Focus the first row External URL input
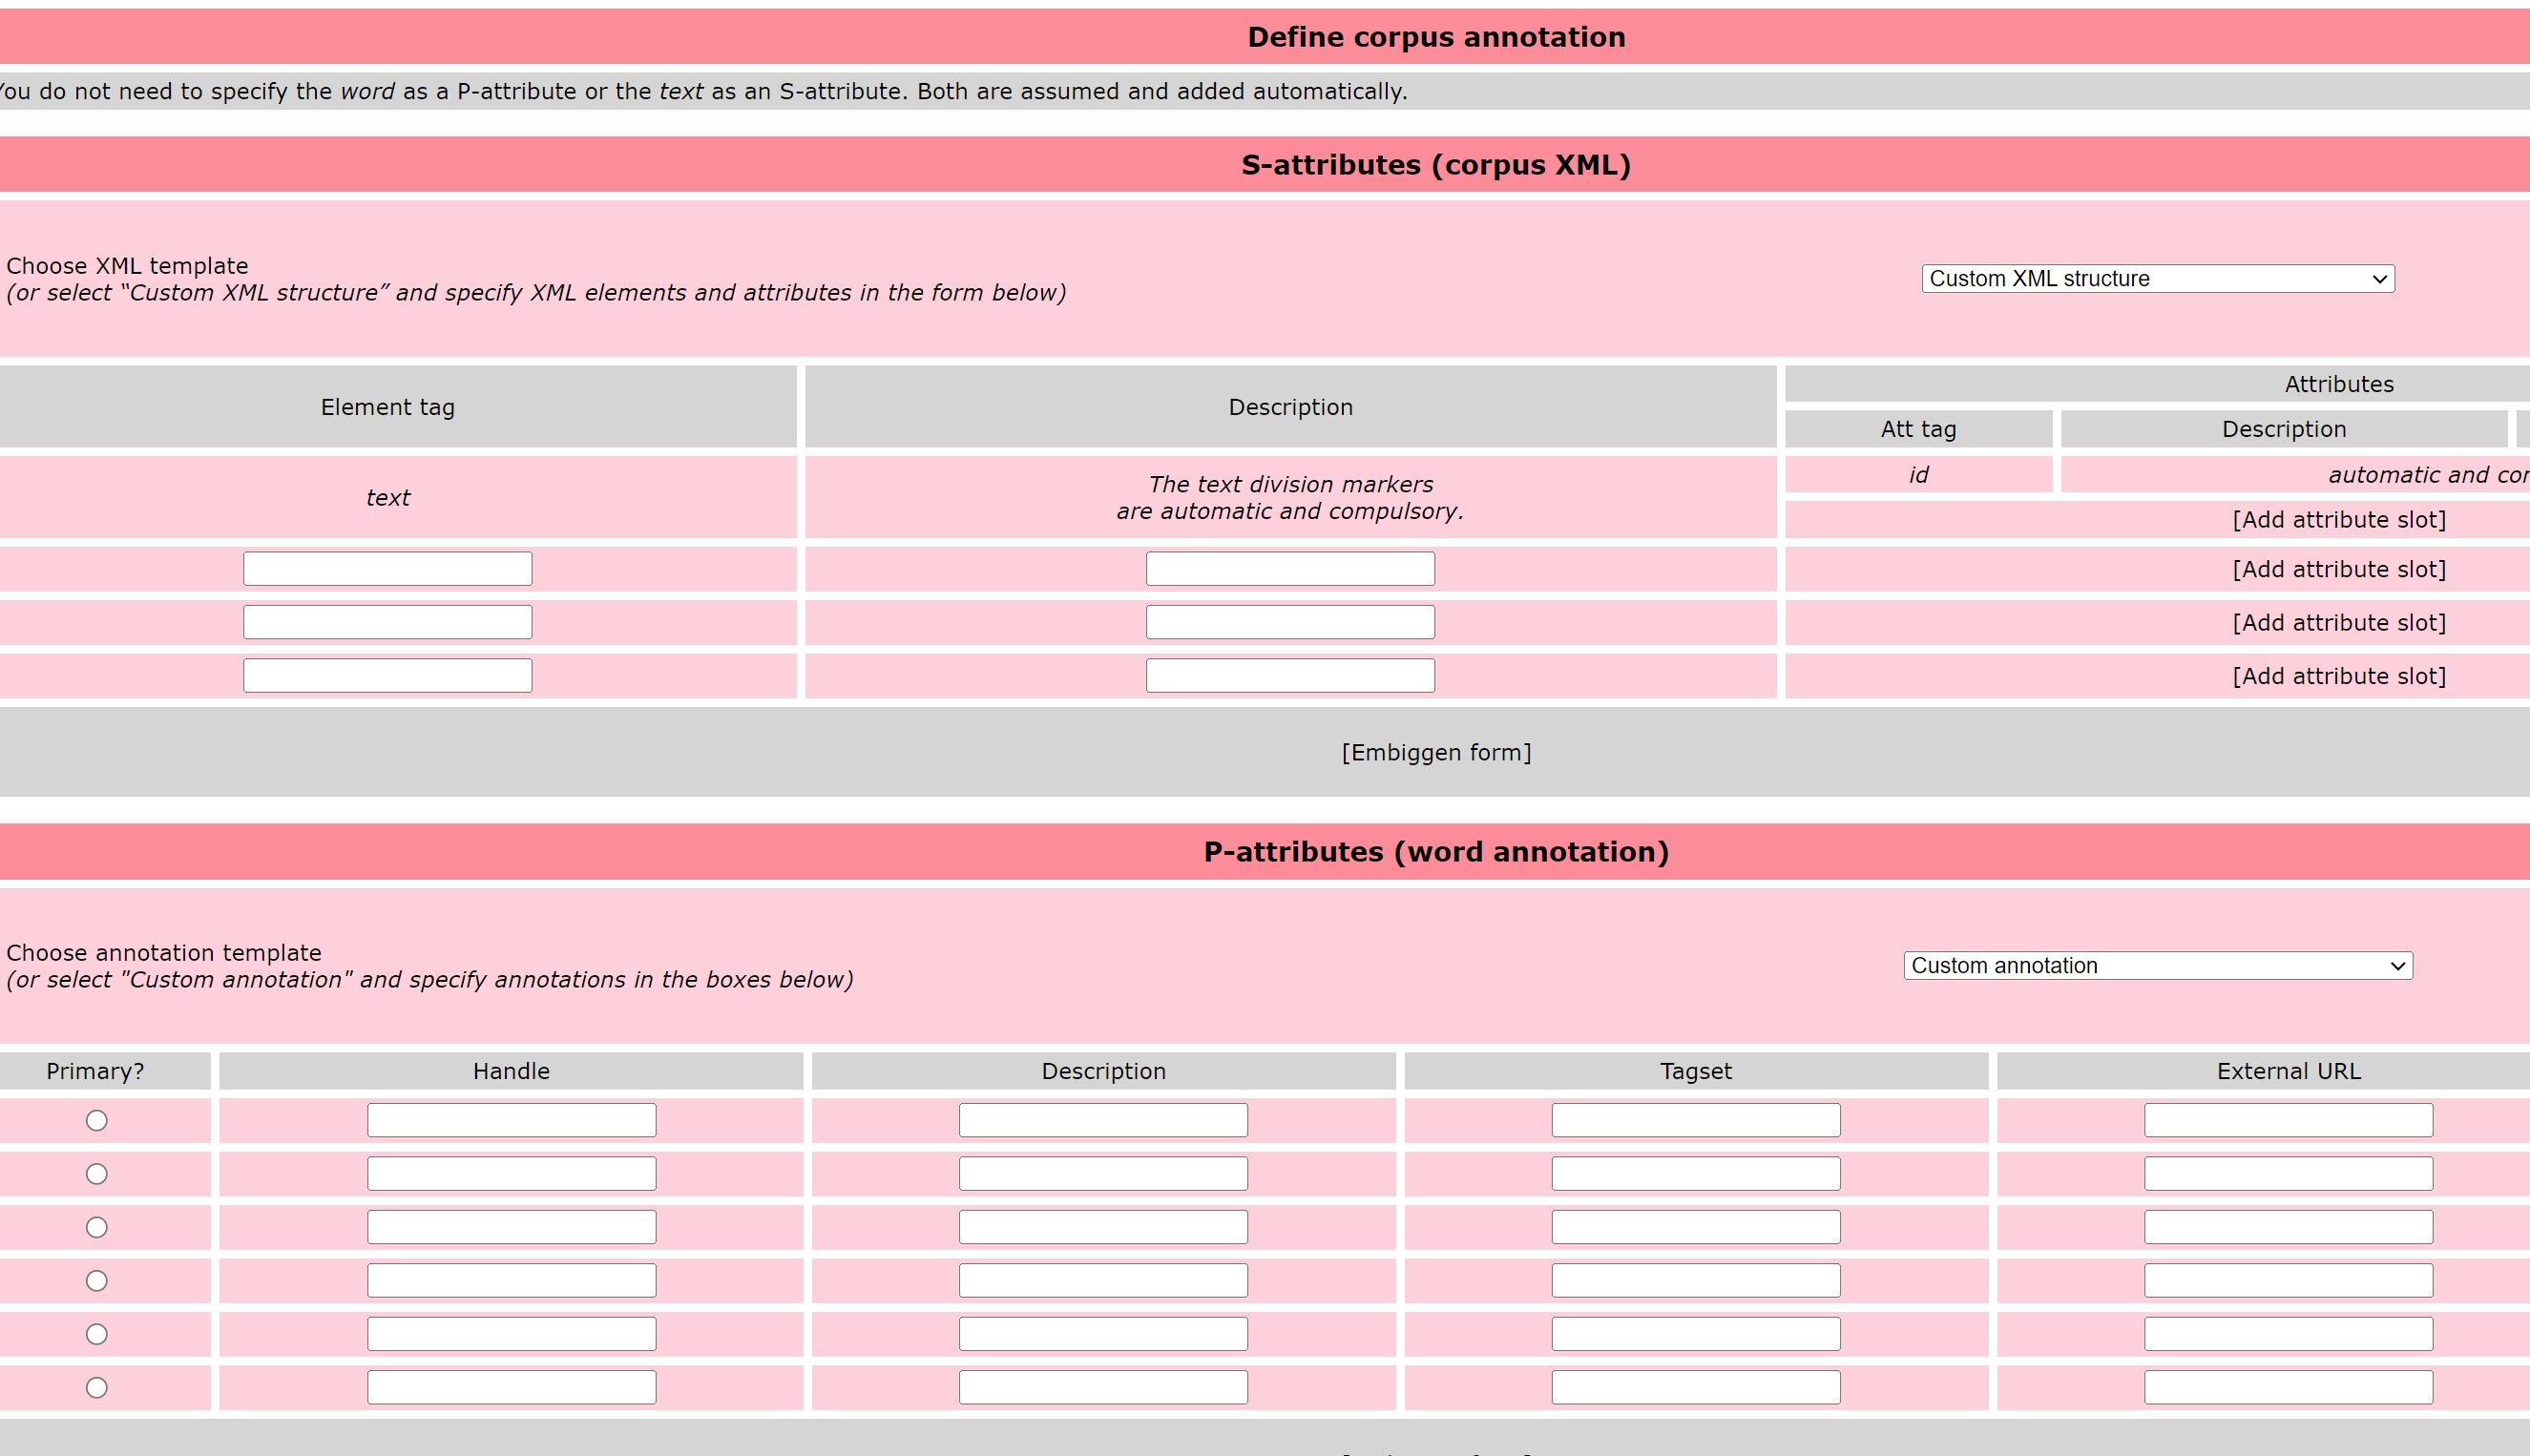Image resolution: width=2530 pixels, height=1456 pixels. tap(2288, 1121)
